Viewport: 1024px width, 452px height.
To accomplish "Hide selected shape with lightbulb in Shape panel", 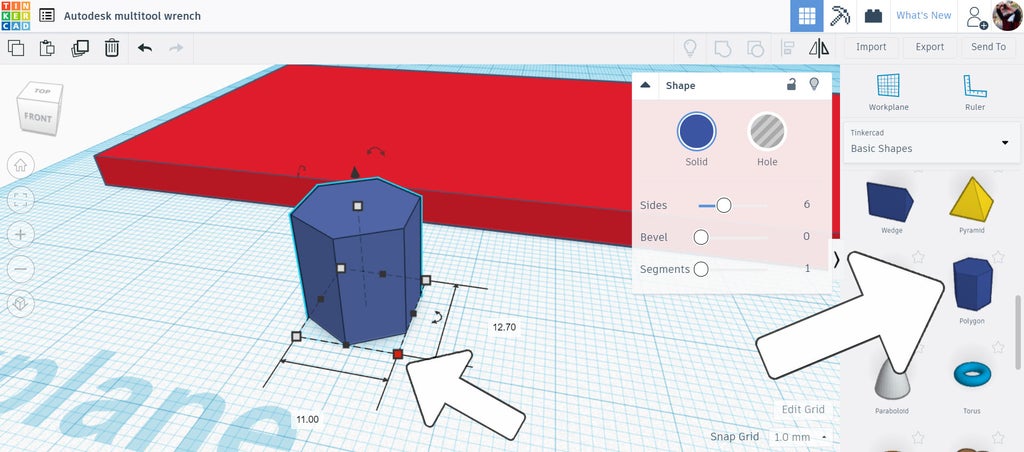I will click(x=814, y=84).
